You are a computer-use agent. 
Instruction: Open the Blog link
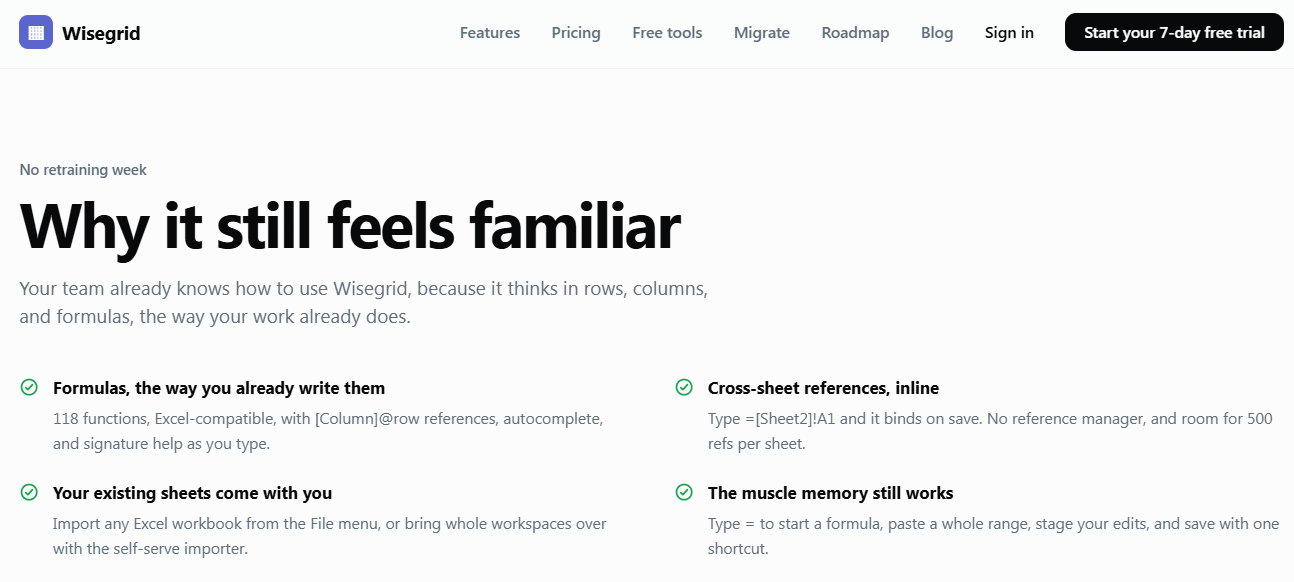(x=937, y=33)
